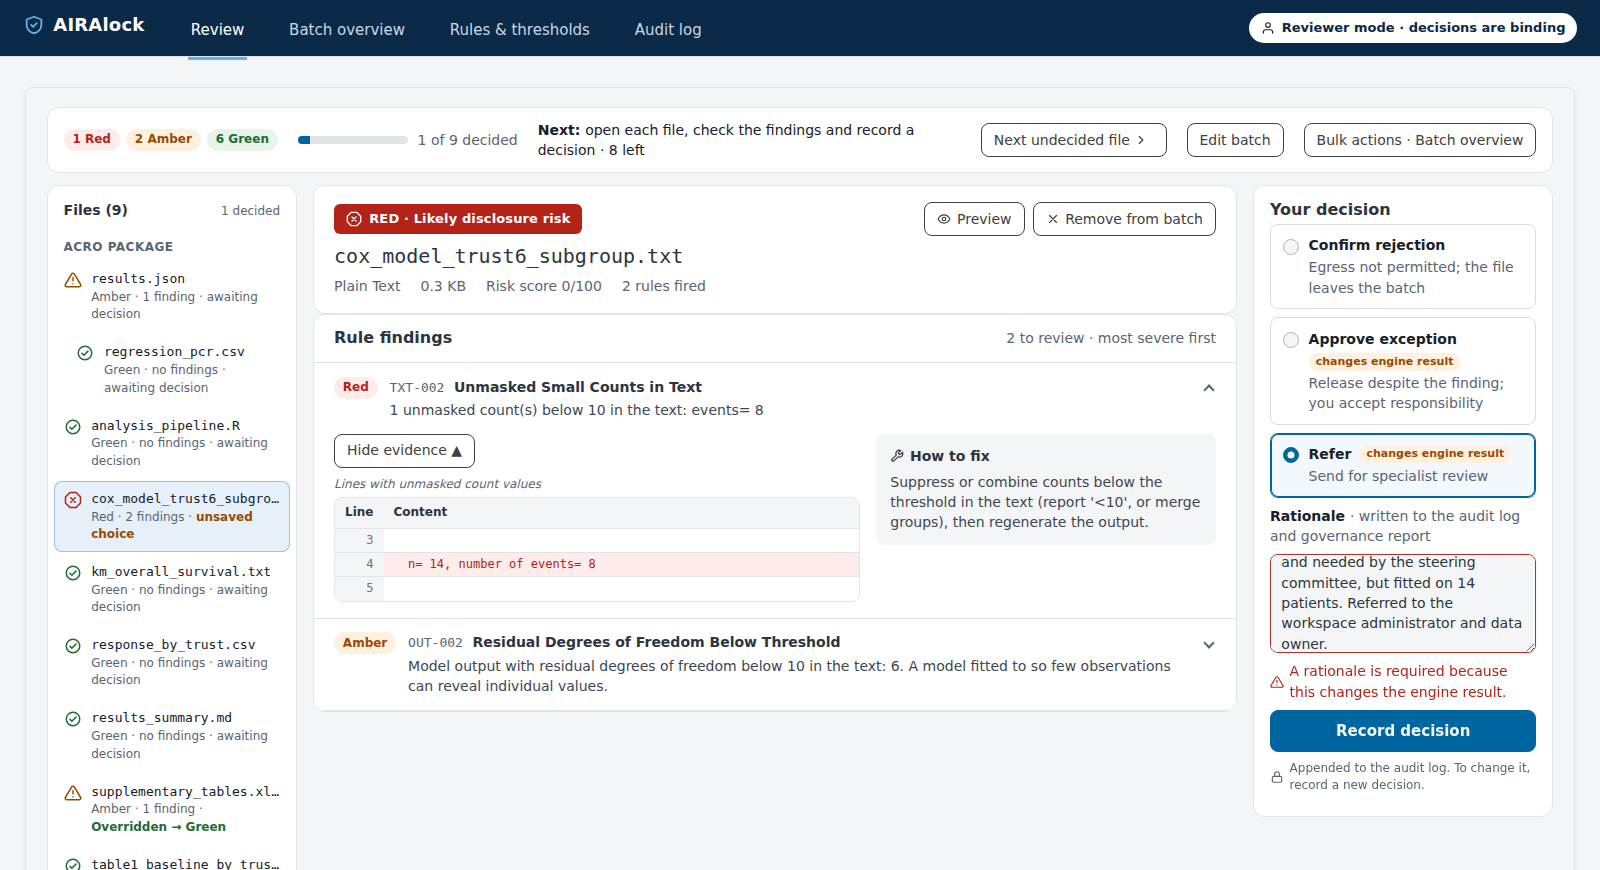
Task: Click the ACRO PACKAGE group heading
Action: pyautogui.click(x=118, y=247)
